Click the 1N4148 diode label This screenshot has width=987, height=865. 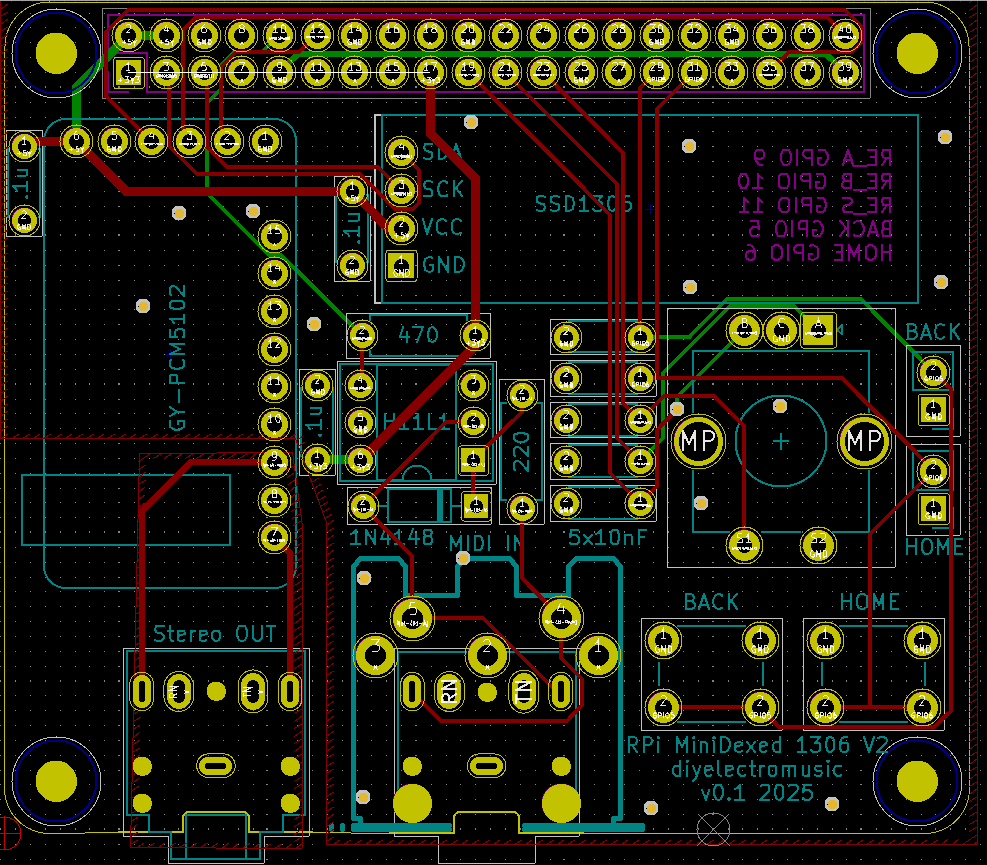coord(392,538)
